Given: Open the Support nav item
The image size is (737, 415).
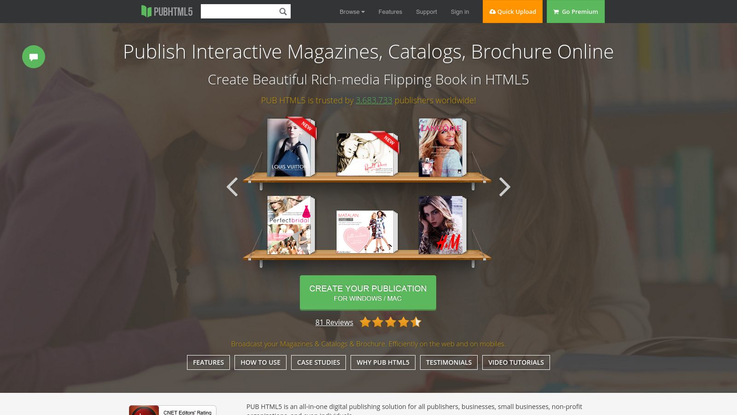Looking at the screenshot, I should click(426, 12).
